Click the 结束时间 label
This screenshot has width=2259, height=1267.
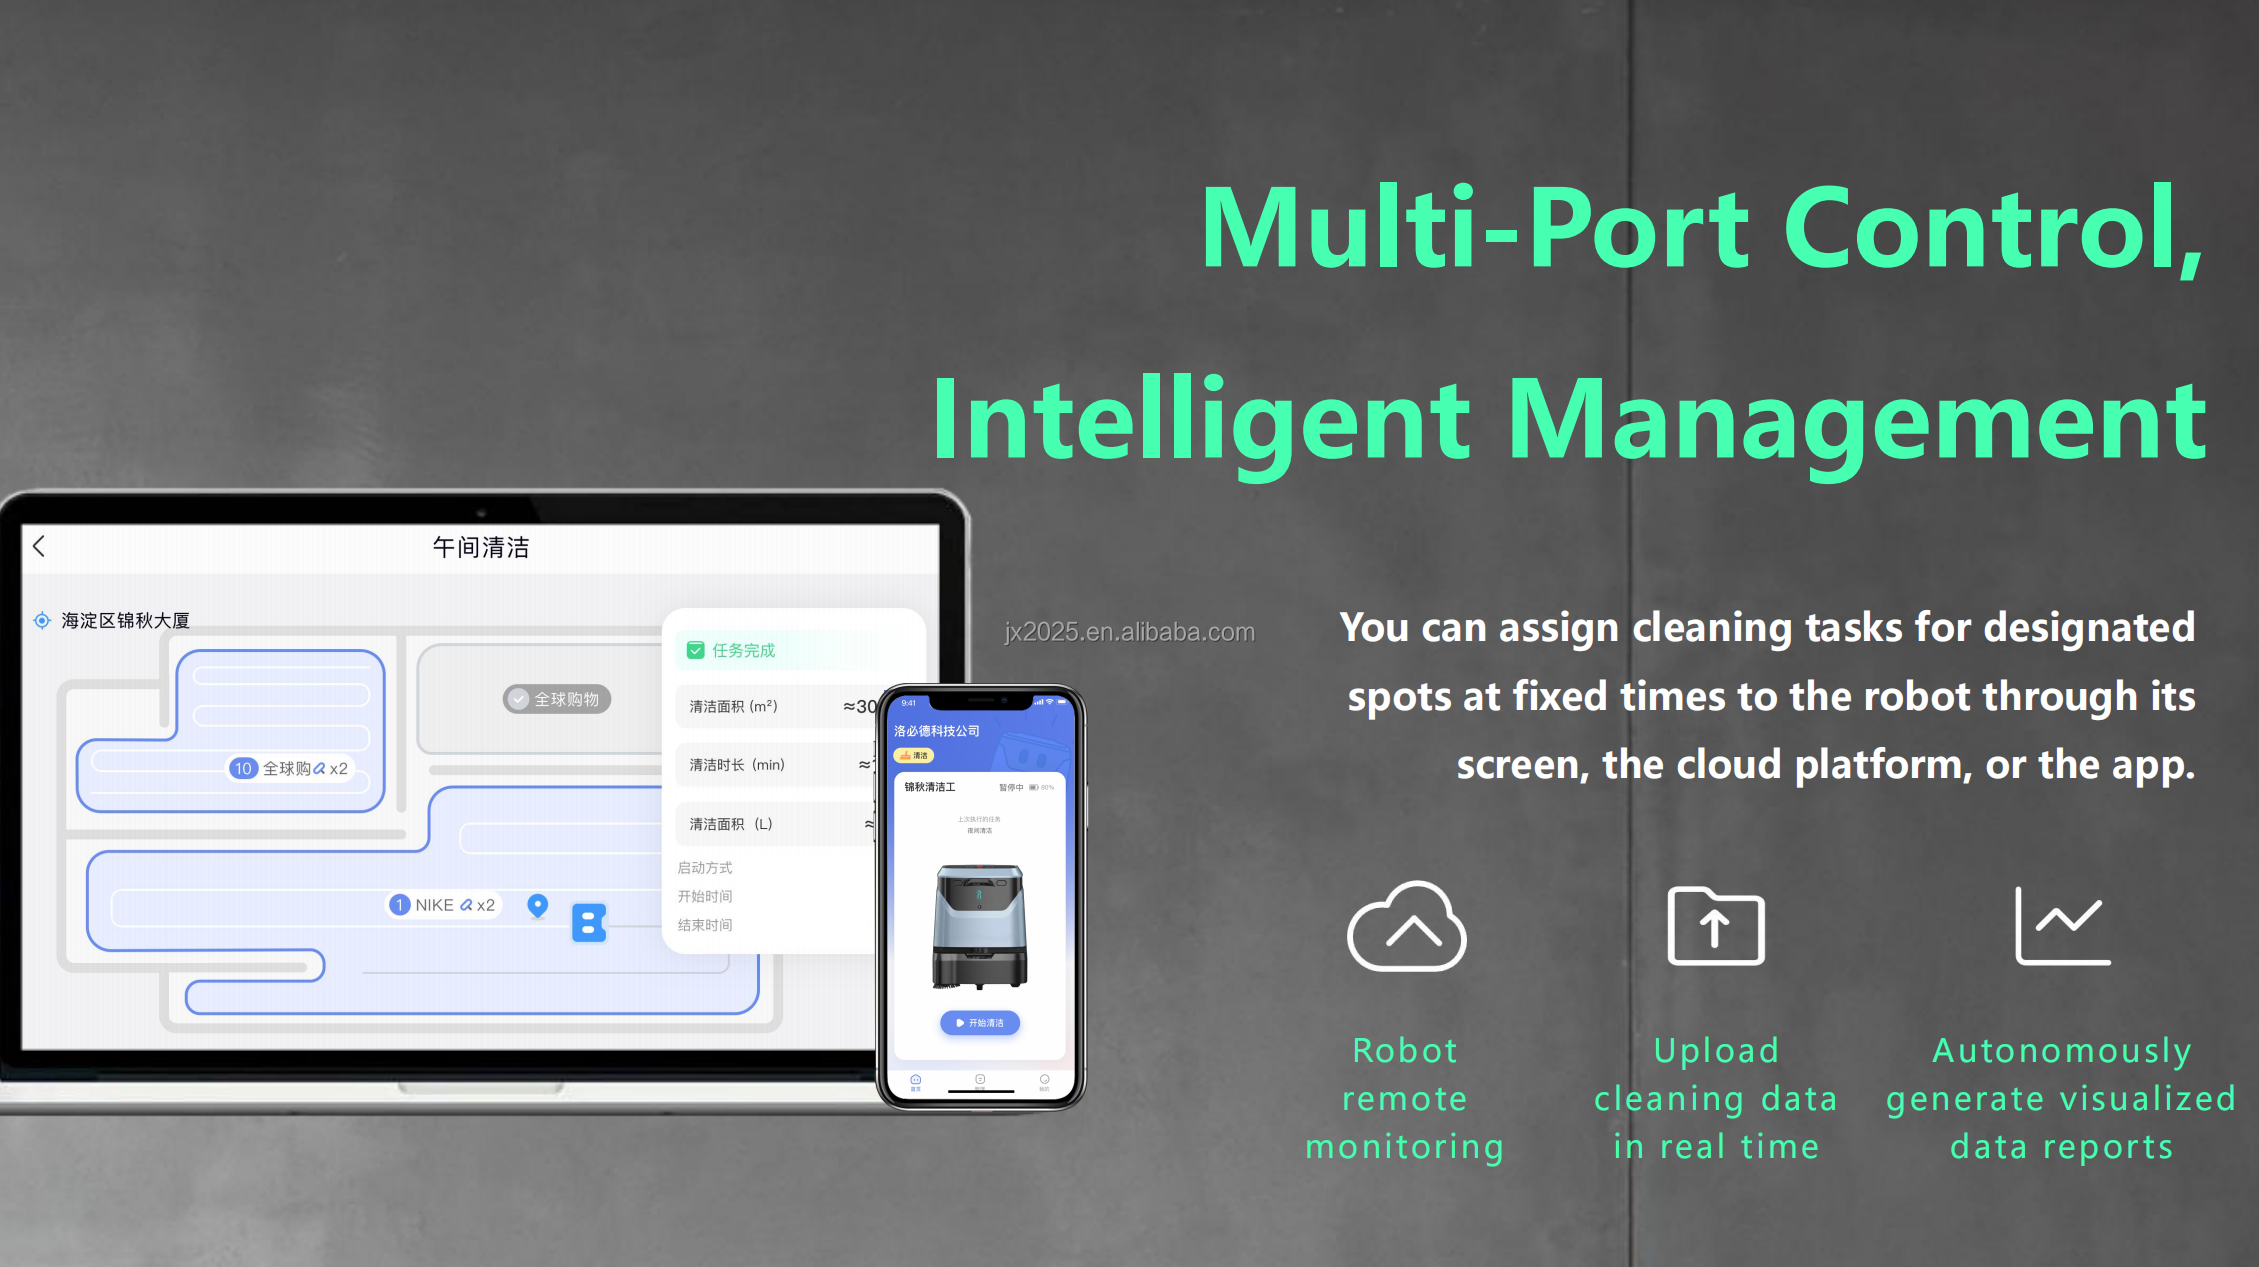pyautogui.click(x=705, y=925)
